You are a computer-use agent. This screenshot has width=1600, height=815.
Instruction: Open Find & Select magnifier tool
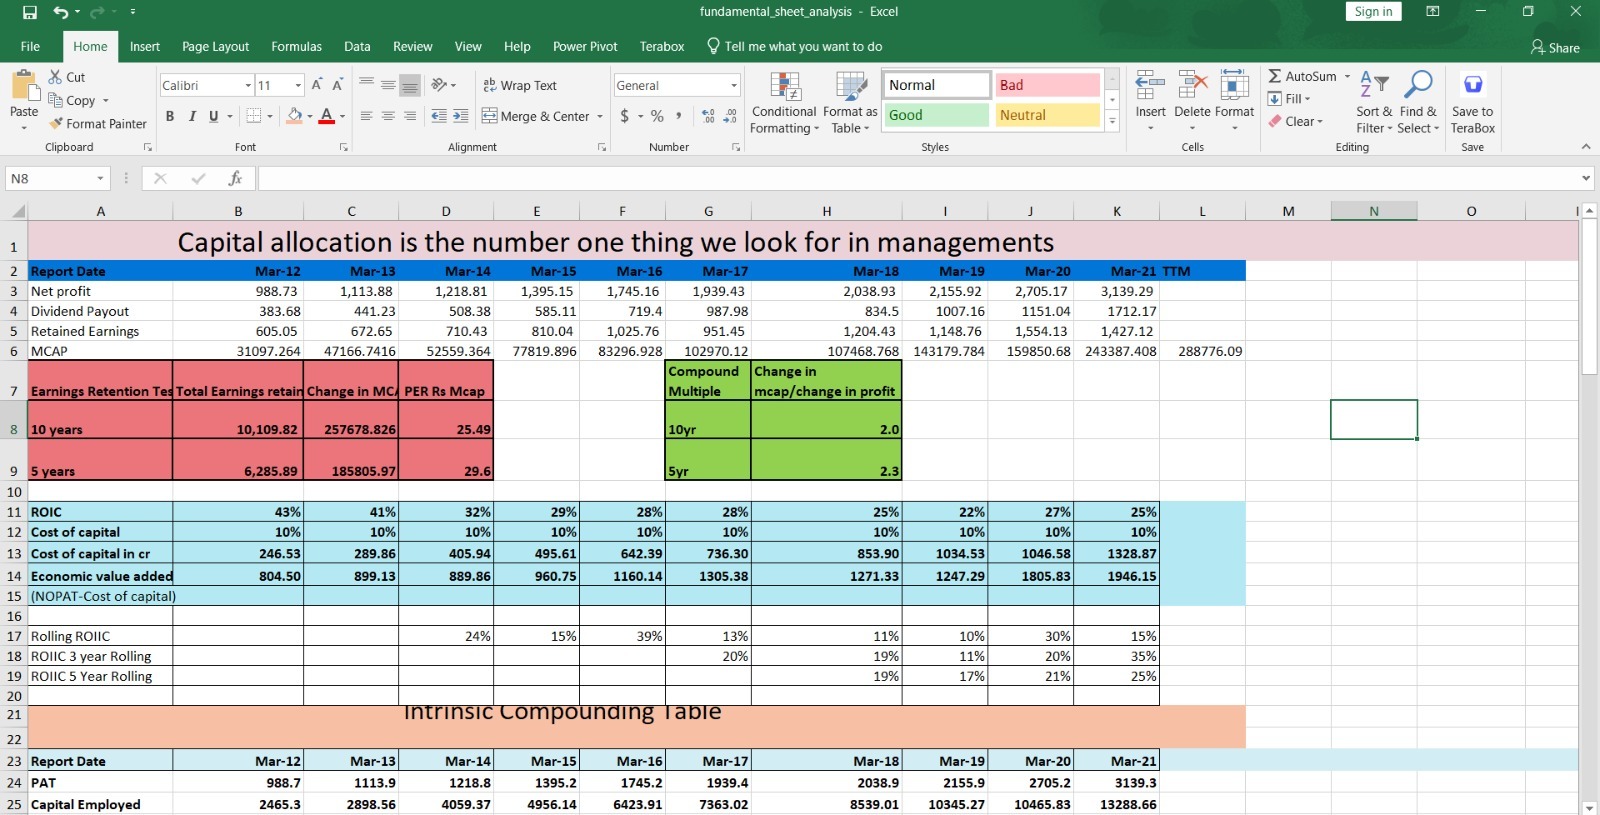(1418, 86)
